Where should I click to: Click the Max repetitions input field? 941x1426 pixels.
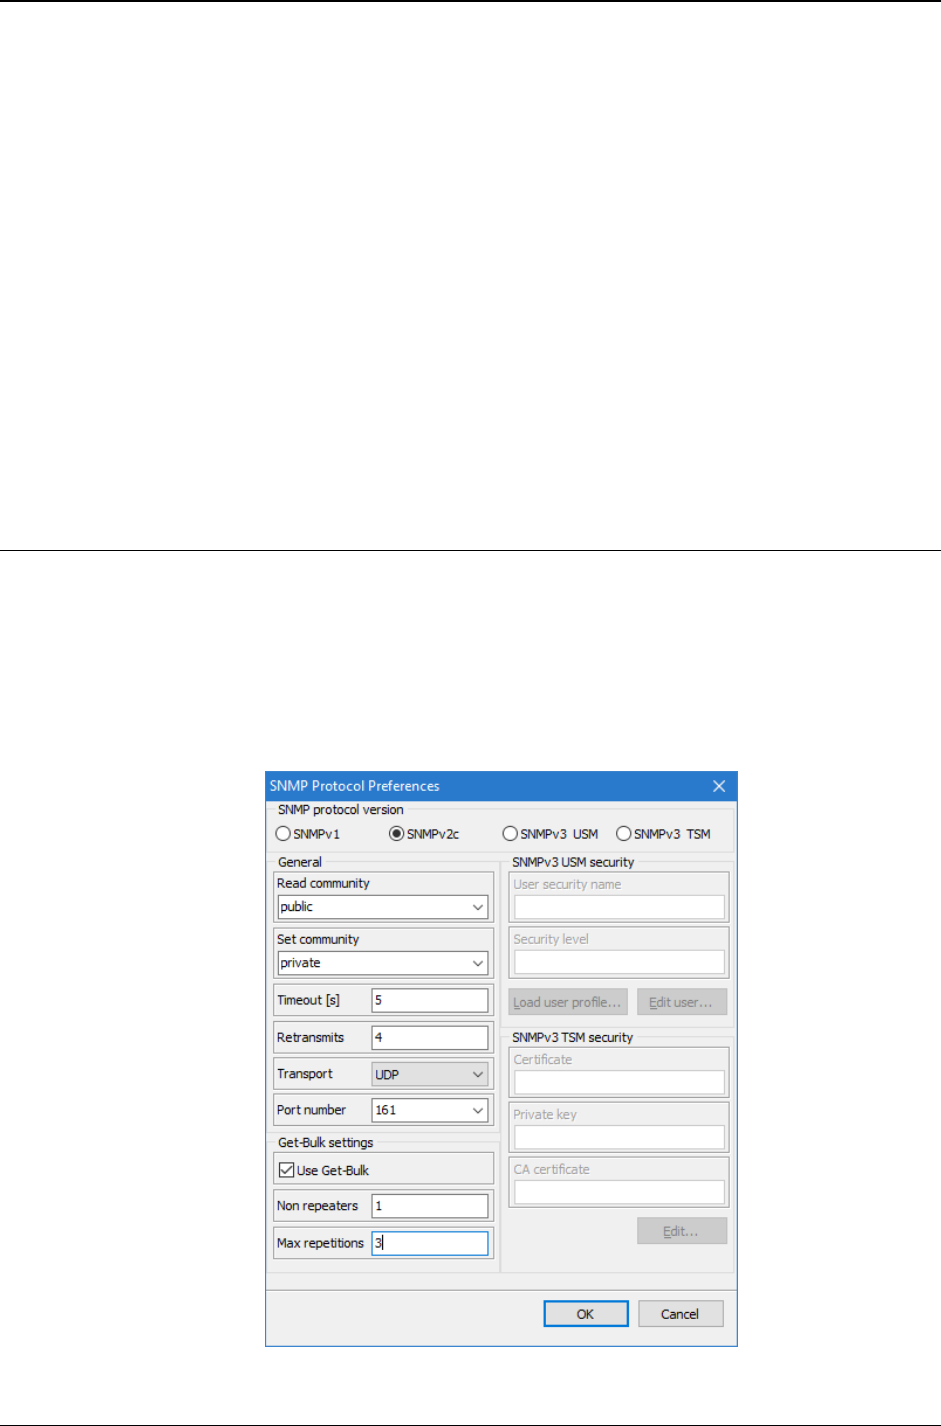430,1243
